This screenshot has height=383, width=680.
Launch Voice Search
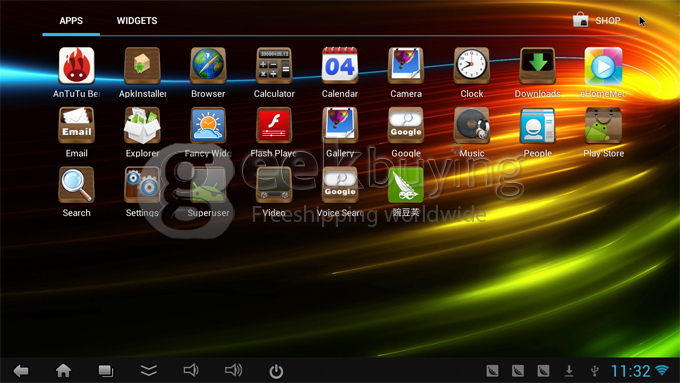point(340,185)
